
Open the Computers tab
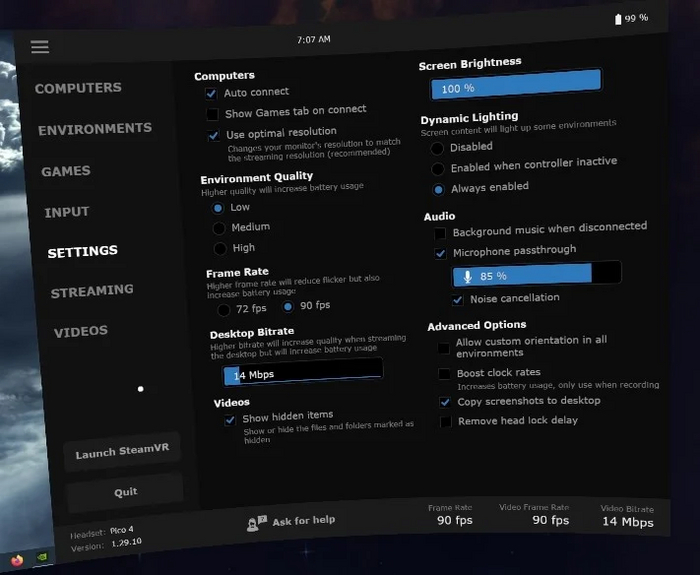tap(78, 88)
